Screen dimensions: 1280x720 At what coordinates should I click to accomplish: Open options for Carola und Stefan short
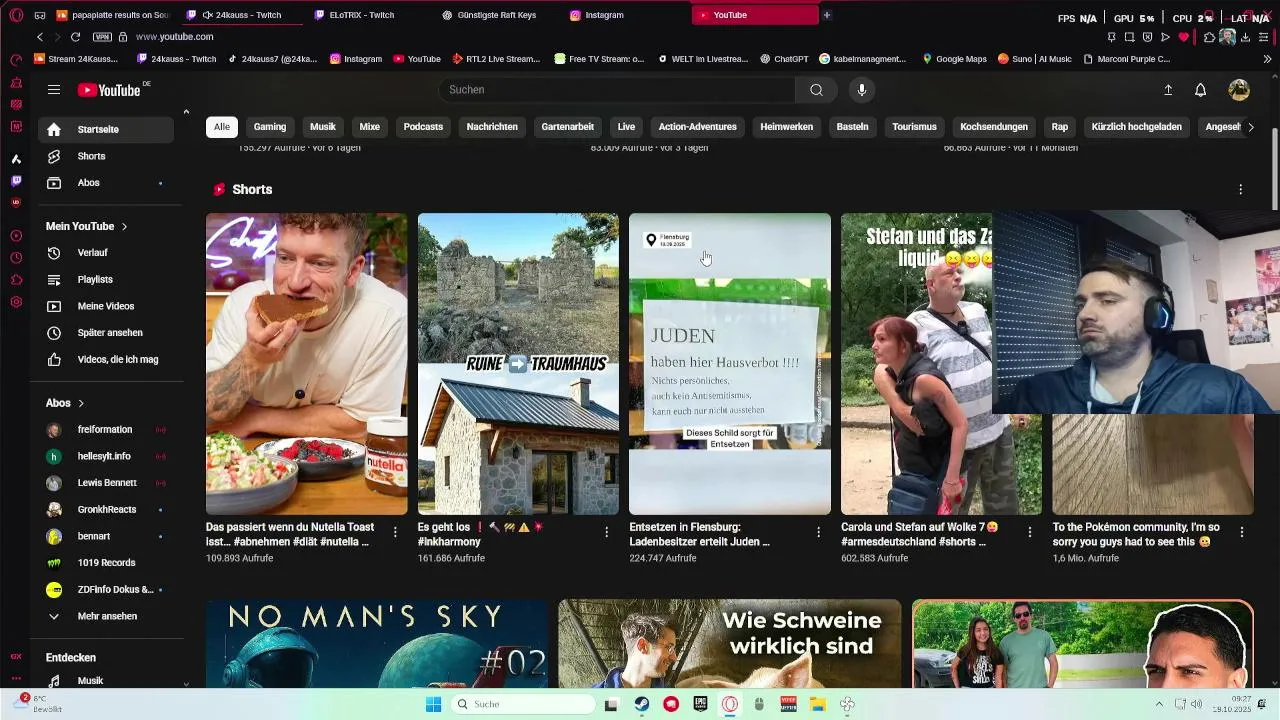[1030, 532]
